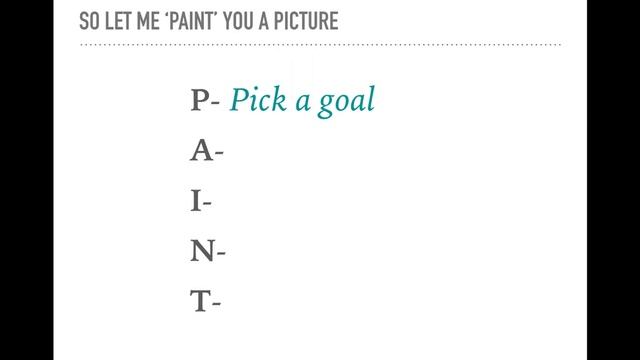Click the word 'goal' in teal text
This screenshot has height=360, width=640.
tap(347, 102)
